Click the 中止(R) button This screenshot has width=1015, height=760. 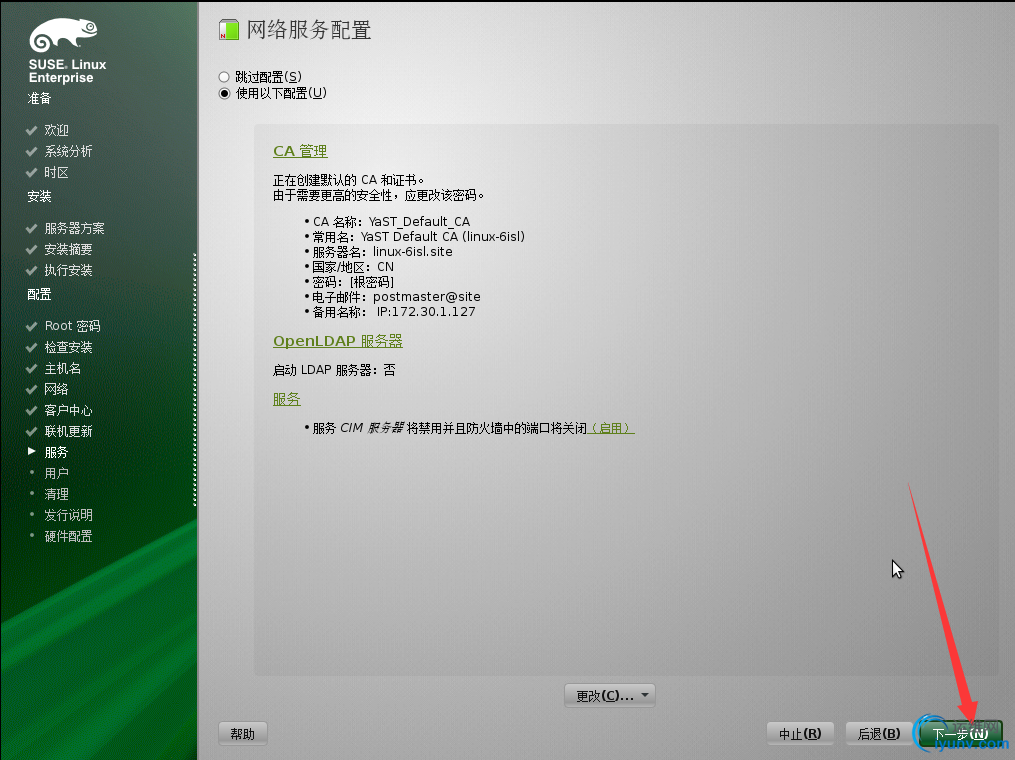(x=800, y=733)
